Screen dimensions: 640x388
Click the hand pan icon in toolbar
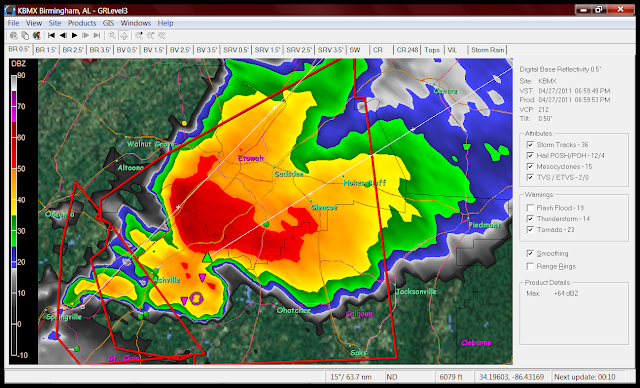25,35
